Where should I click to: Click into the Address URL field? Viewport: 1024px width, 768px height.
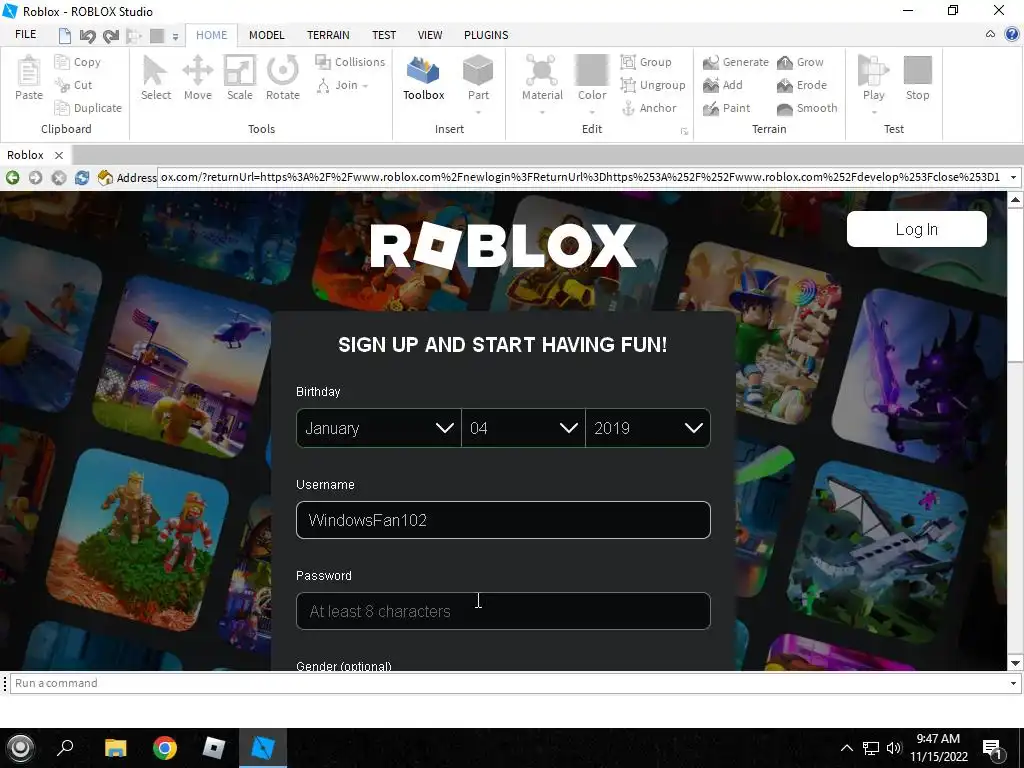(581, 177)
